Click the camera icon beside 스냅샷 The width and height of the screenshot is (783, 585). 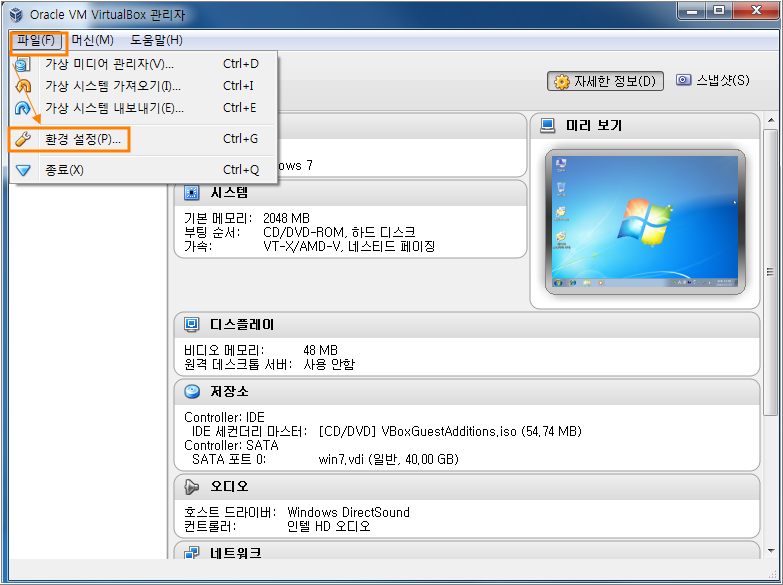[x=683, y=80]
